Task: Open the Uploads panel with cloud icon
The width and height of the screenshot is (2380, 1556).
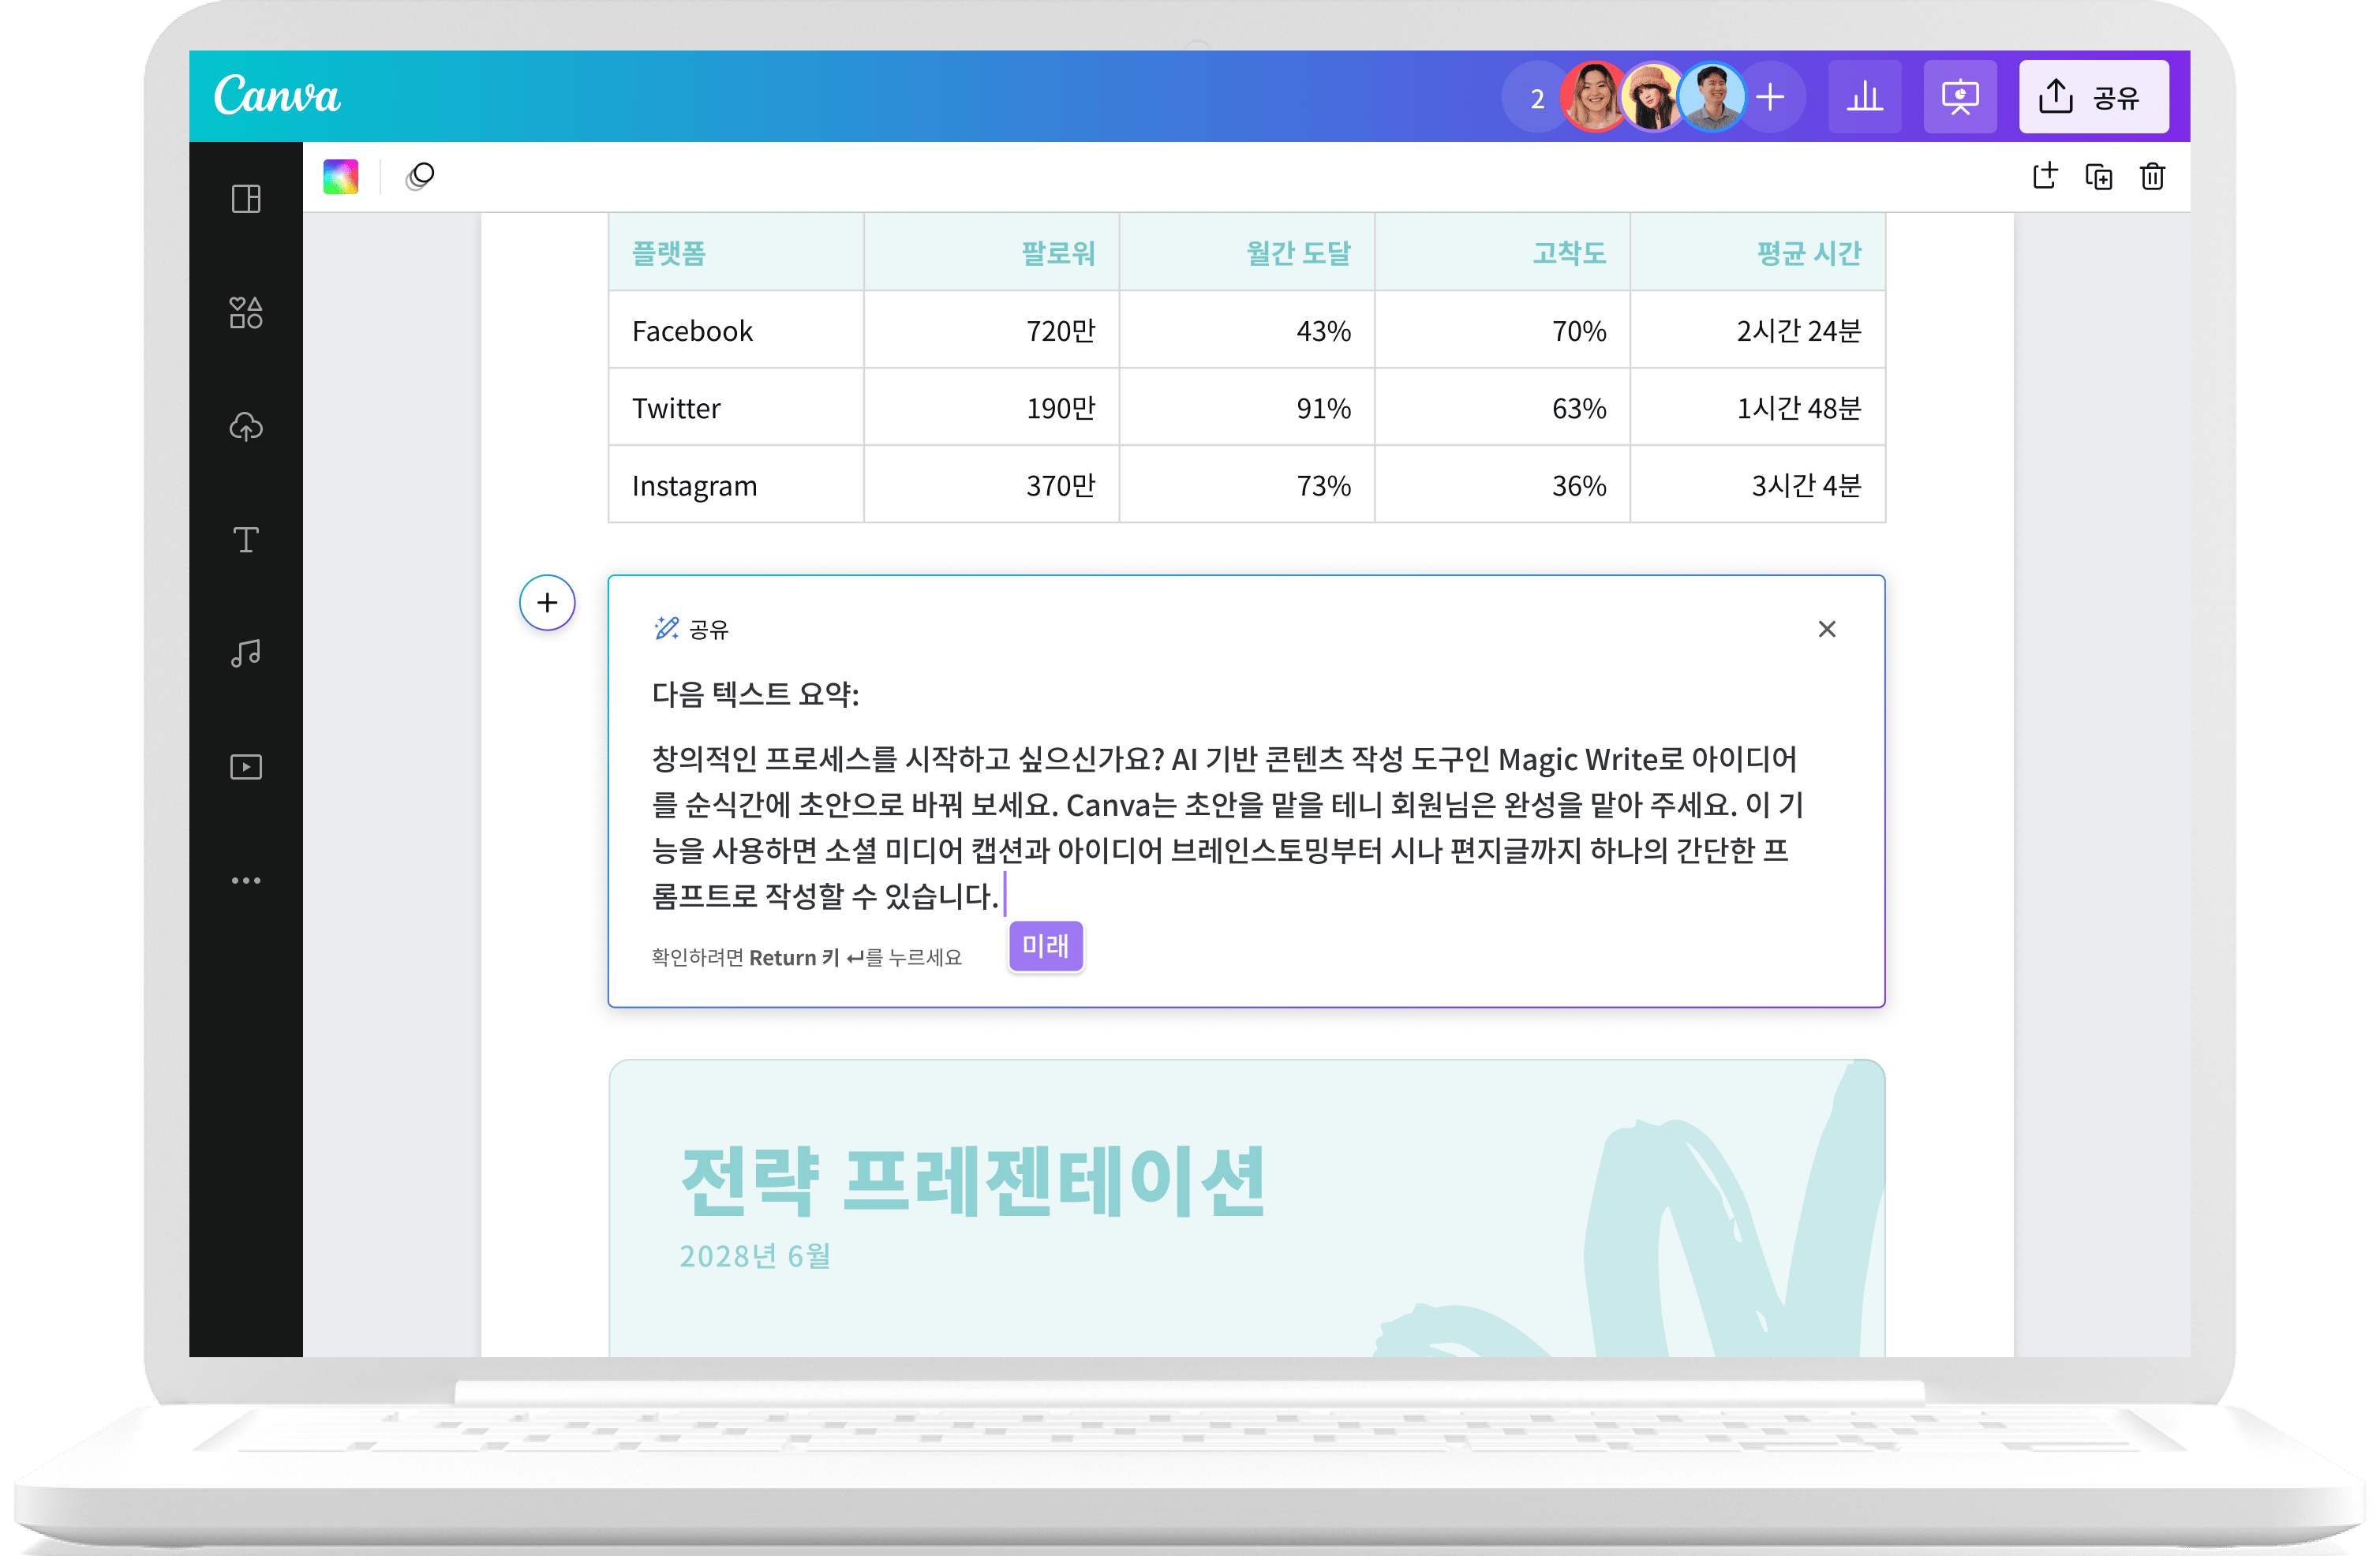Action: tap(245, 428)
